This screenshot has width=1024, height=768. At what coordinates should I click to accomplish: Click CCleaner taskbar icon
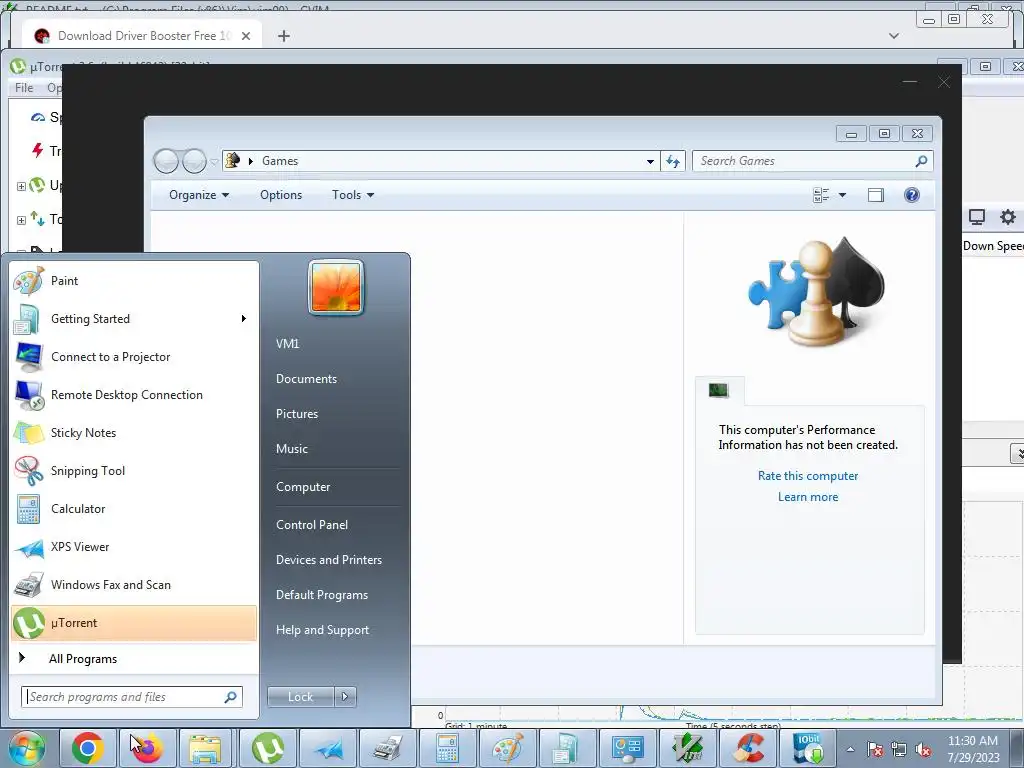pyautogui.click(x=748, y=748)
